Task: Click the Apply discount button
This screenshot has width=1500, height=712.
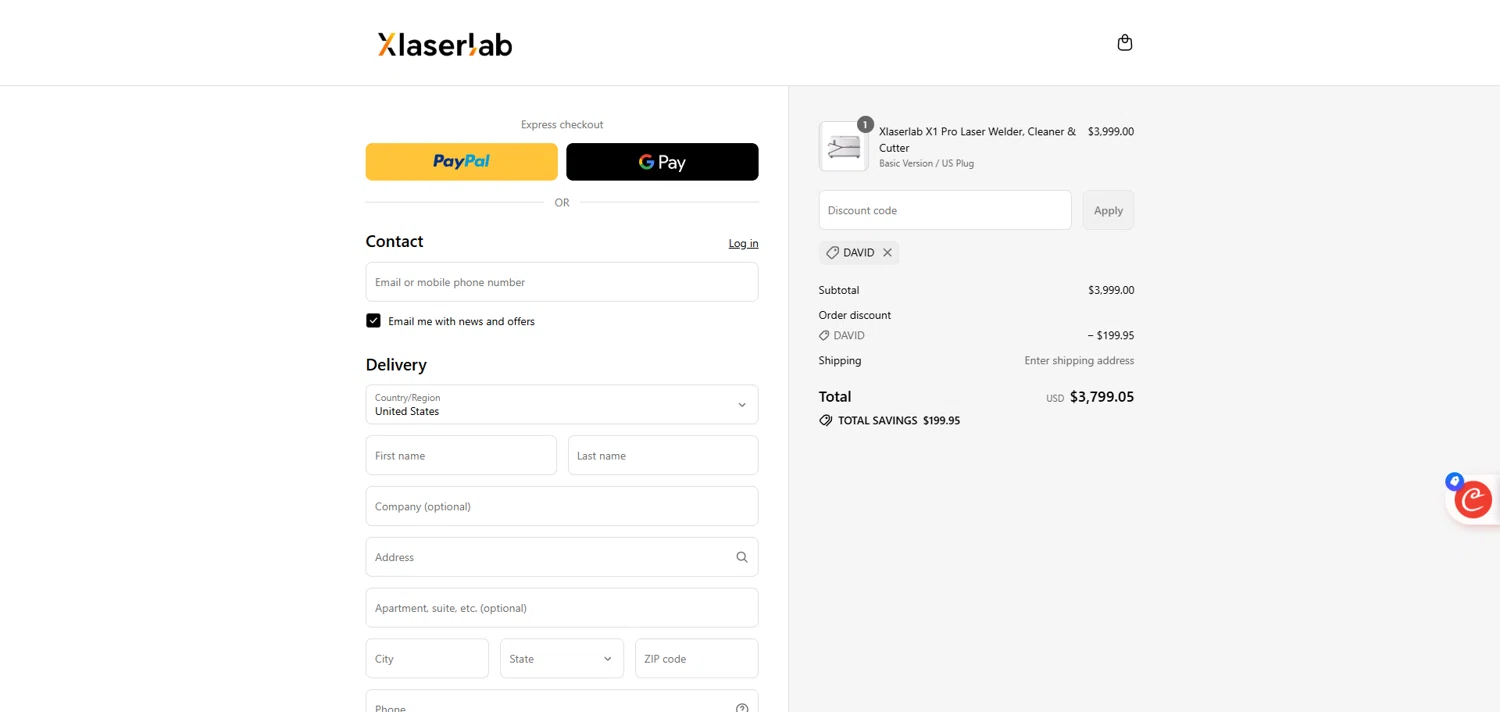Action: click(x=1108, y=210)
